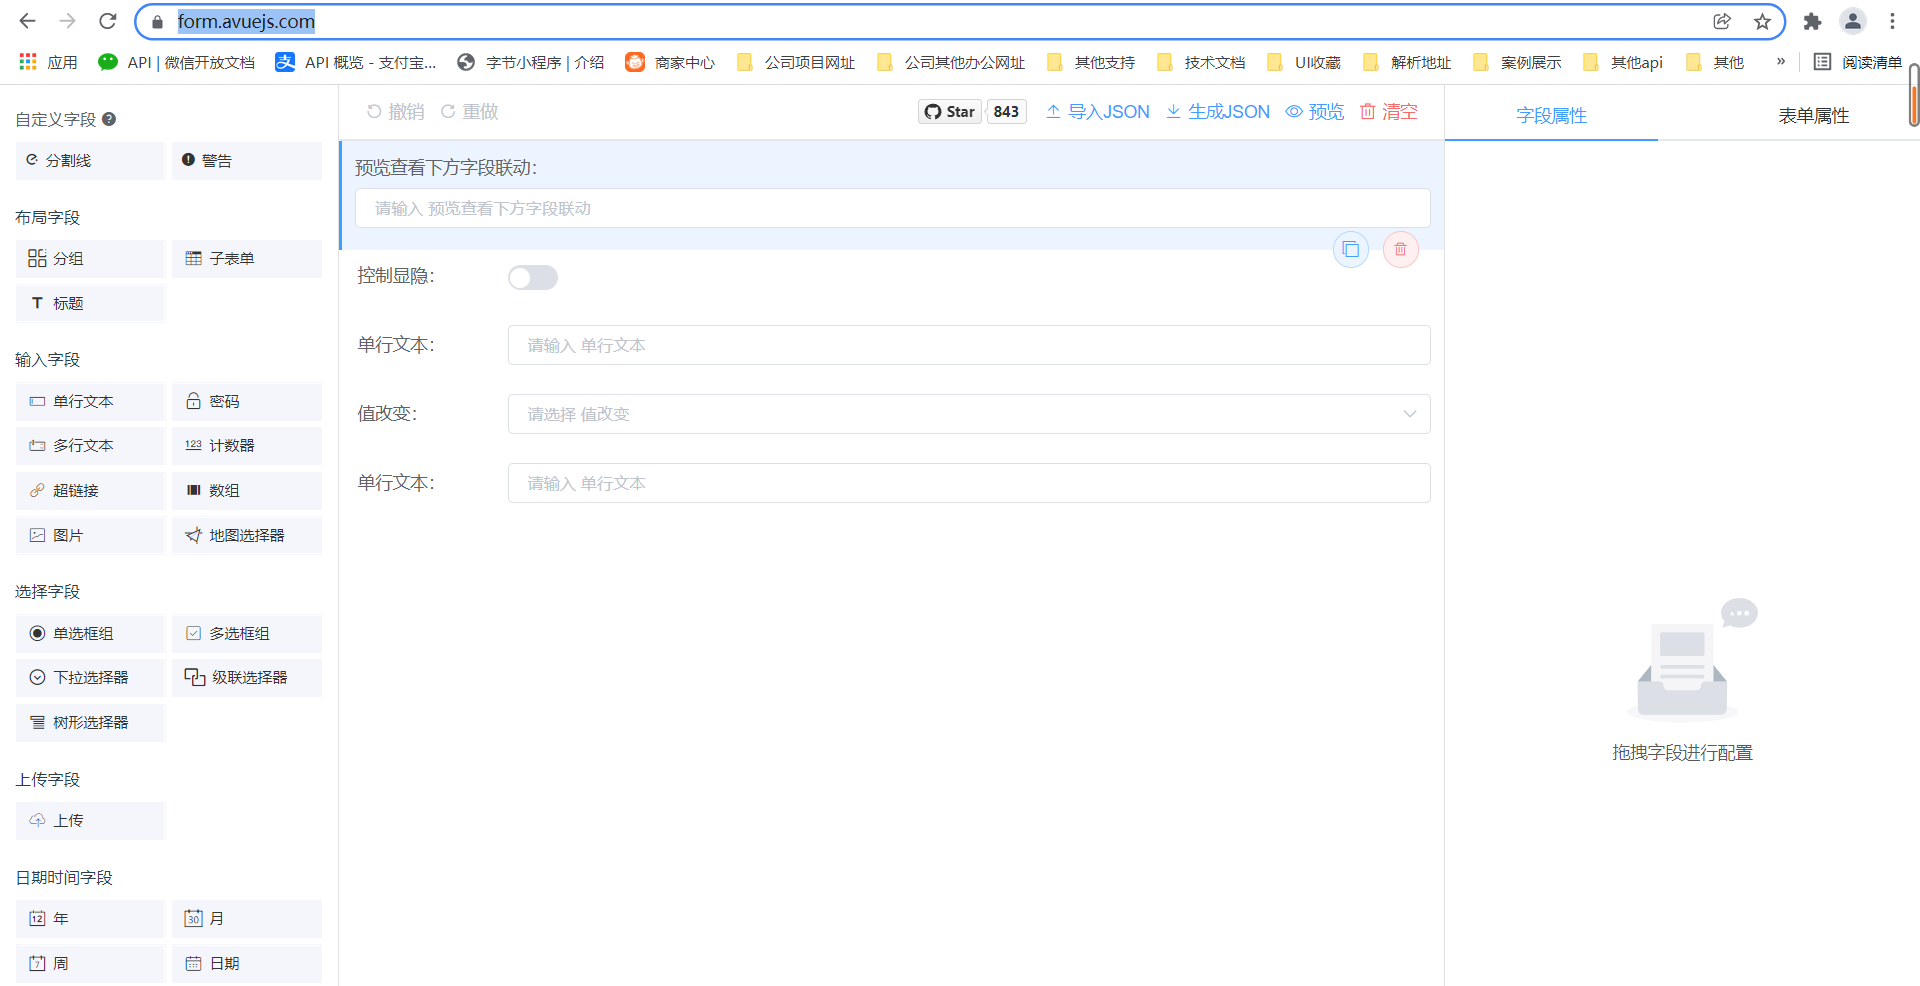Select the 上传 upload field
The height and width of the screenshot is (986, 1920).
pos(90,820)
